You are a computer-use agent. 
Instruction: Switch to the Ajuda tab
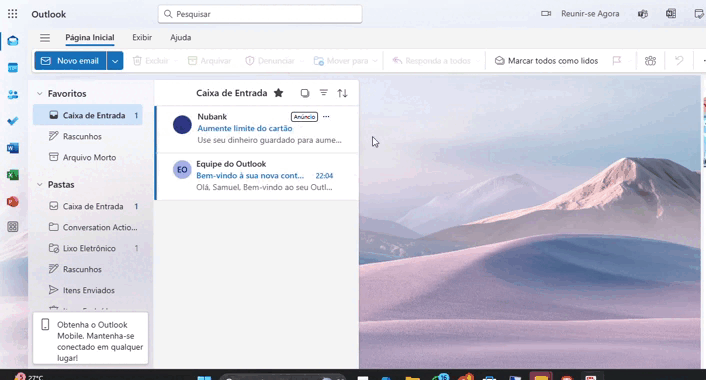pyautogui.click(x=181, y=37)
